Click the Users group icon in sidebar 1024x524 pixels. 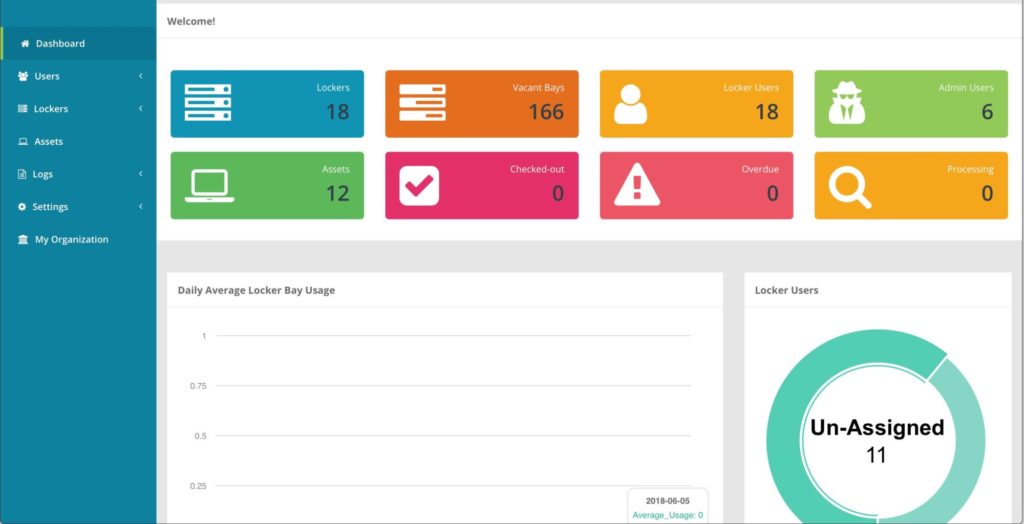point(23,76)
